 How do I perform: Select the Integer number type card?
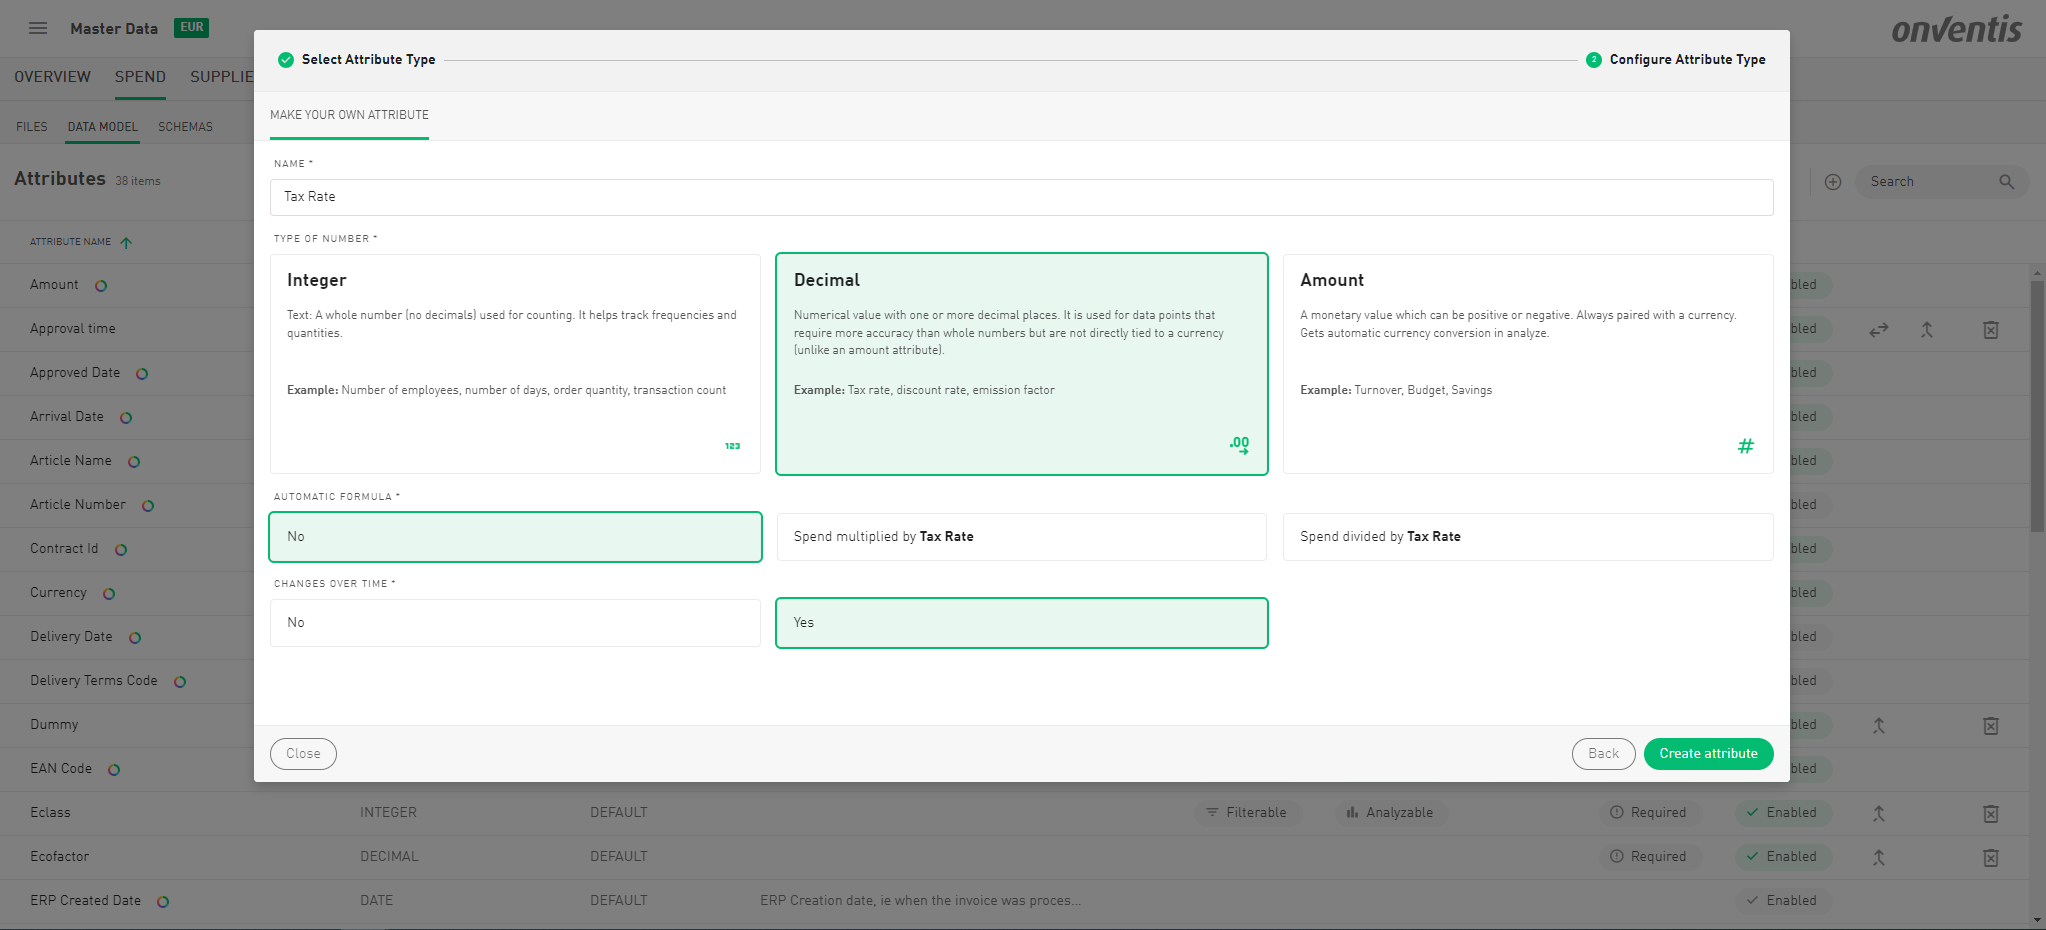515,363
